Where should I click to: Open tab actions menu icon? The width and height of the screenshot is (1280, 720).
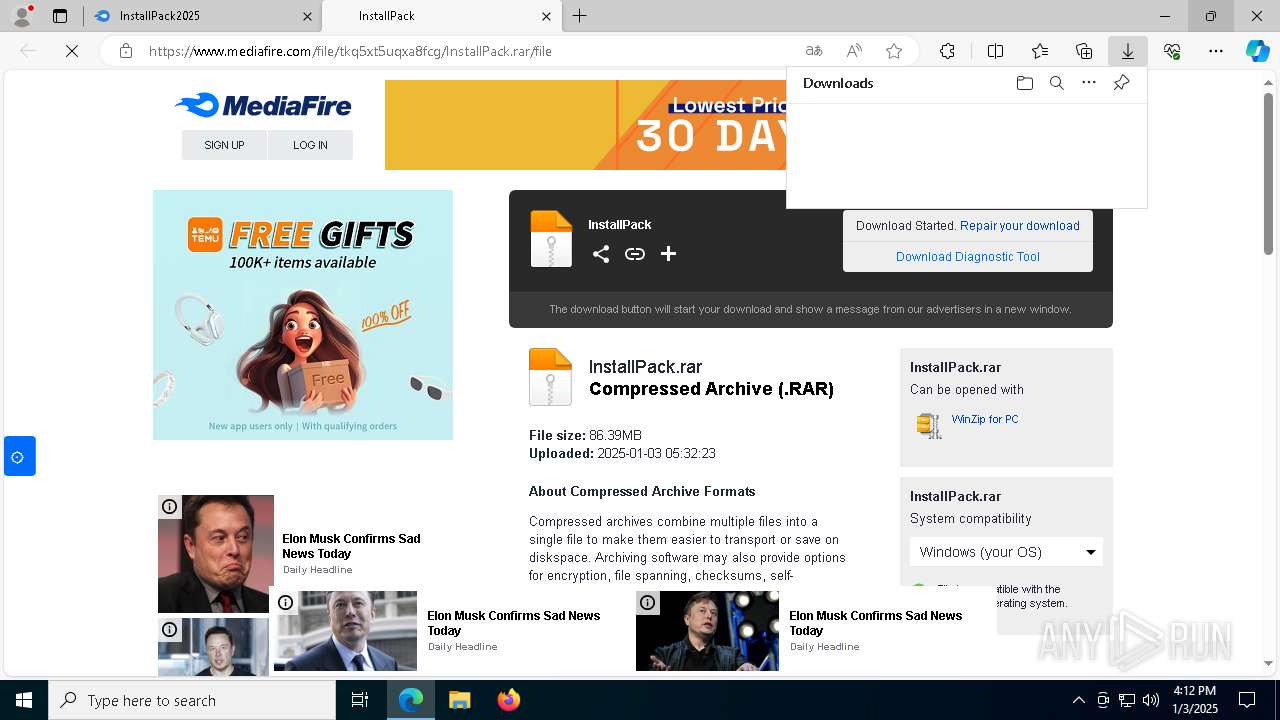coord(60,16)
